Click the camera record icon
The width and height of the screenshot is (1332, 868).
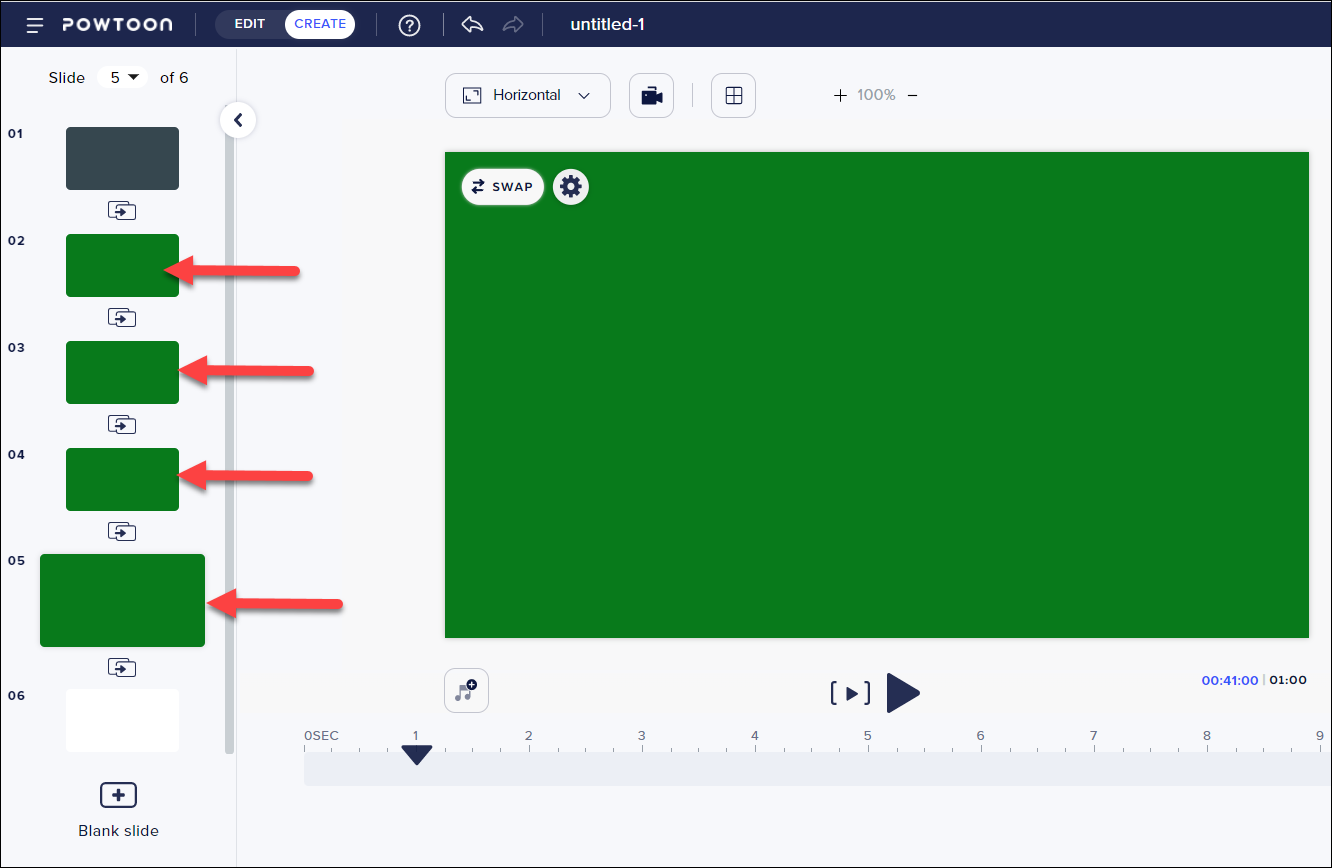click(x=651, y=96)
